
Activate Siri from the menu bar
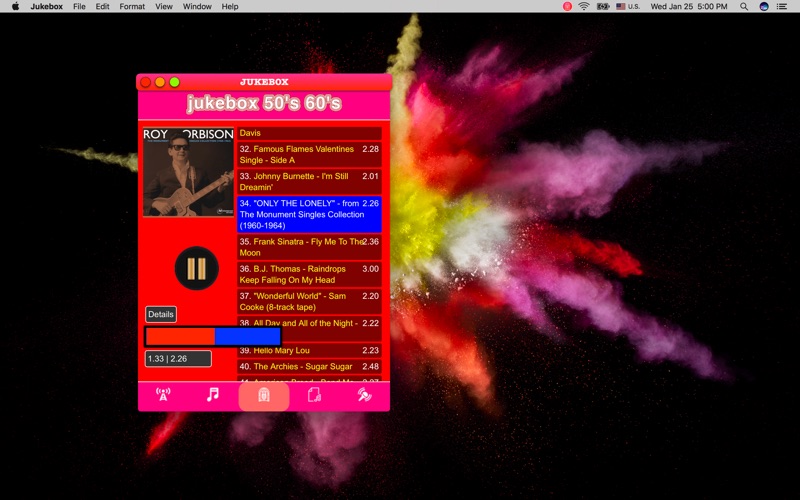point(764,6)
